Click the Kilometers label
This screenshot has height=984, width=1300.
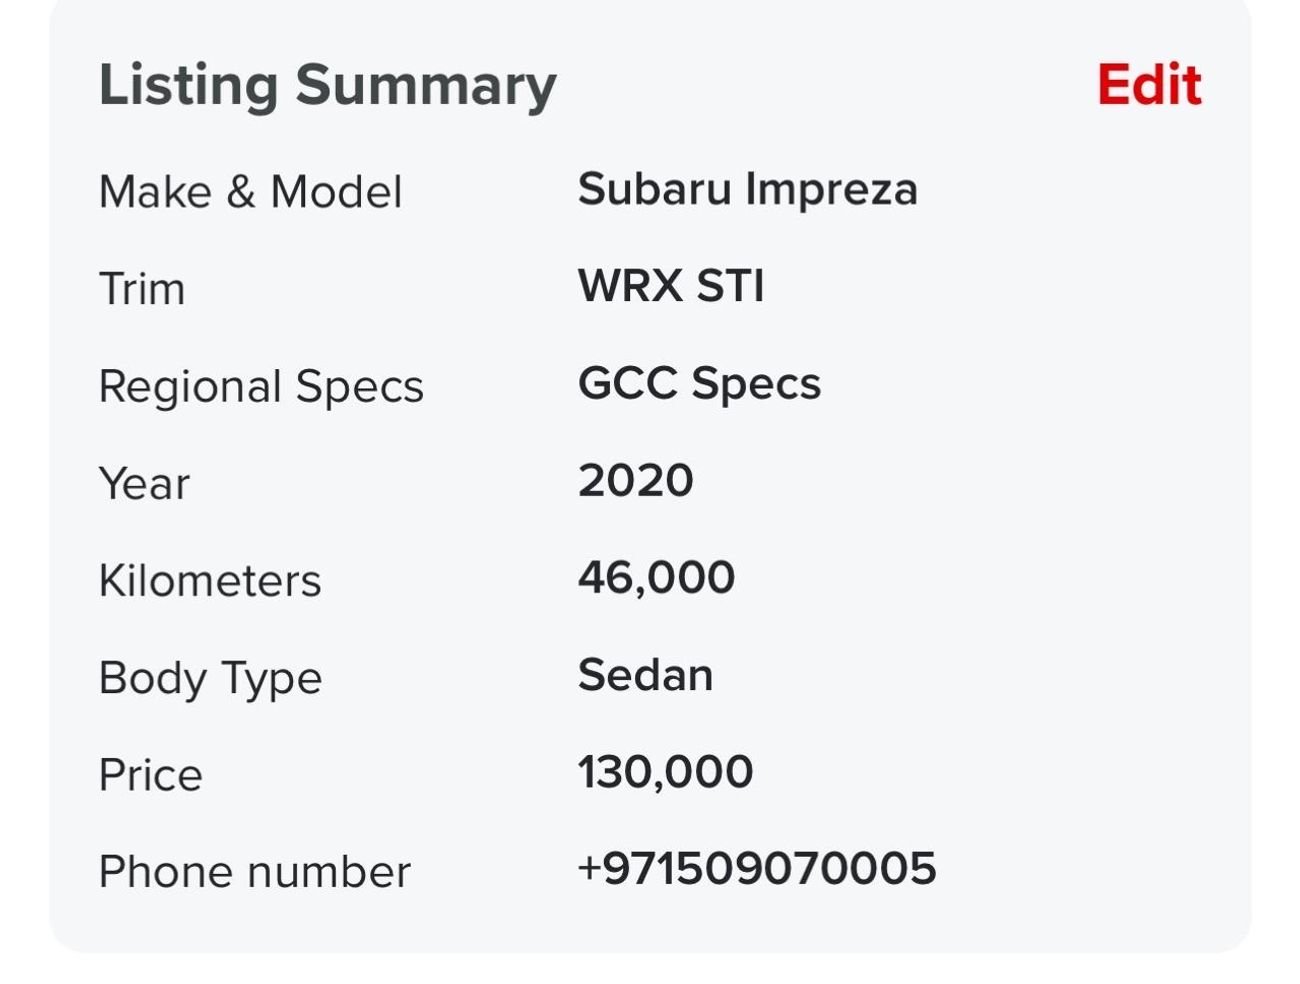[x=210, y=581]
